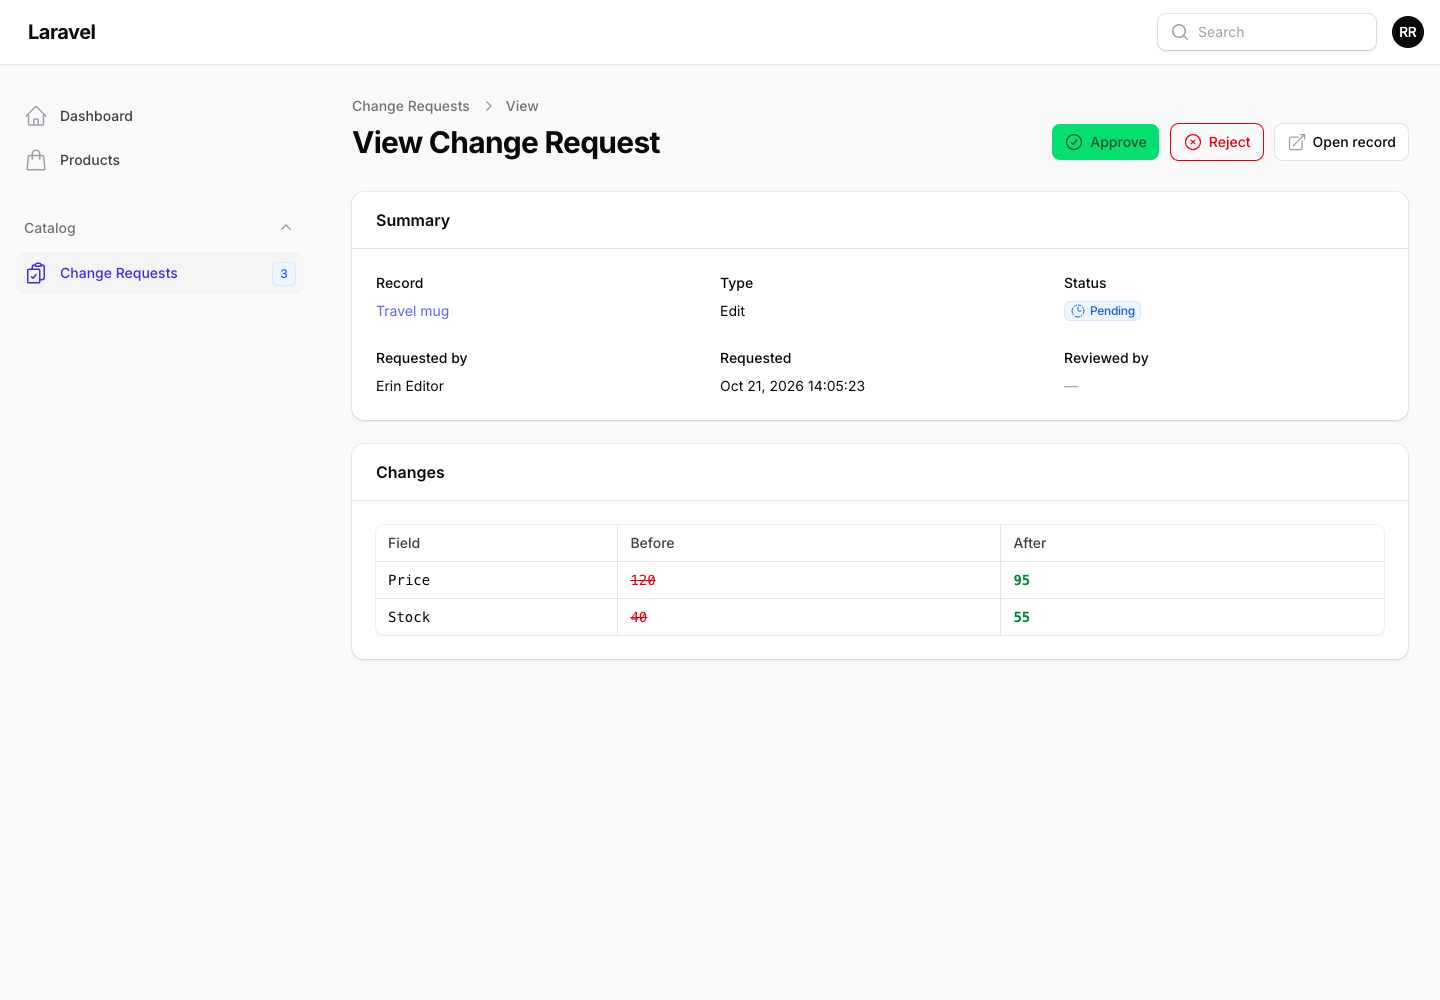Click the checkmark icon on Approve
1440x1000 pixels.
click(x=1074, y=142)
